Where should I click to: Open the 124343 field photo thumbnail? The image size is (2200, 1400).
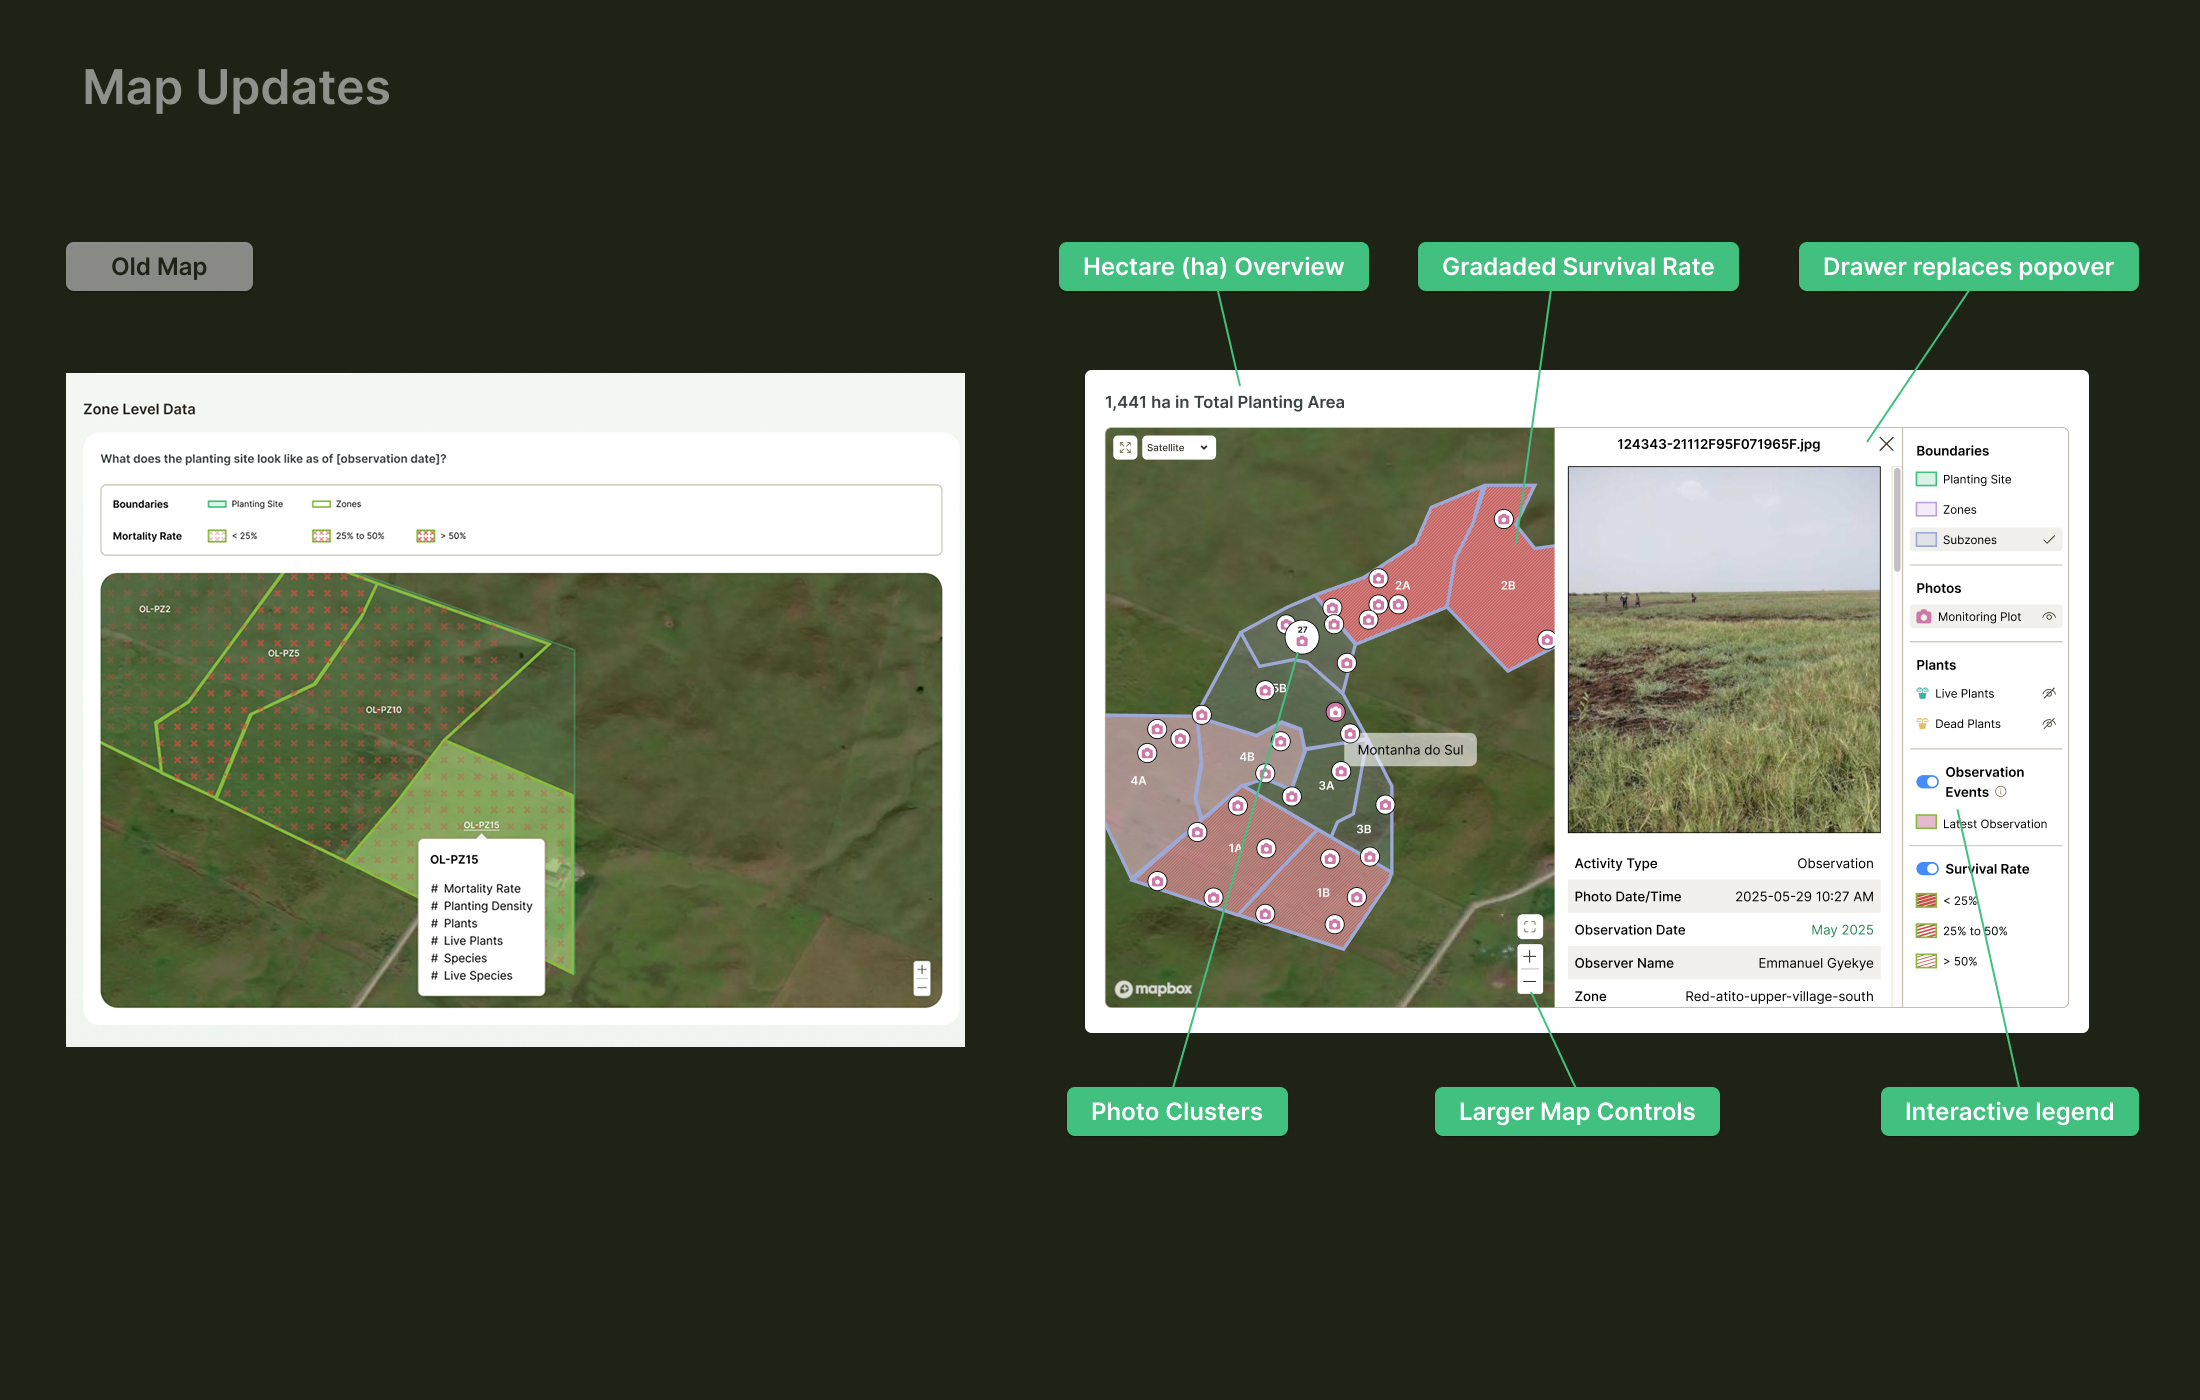click(x=1723, y=650)
